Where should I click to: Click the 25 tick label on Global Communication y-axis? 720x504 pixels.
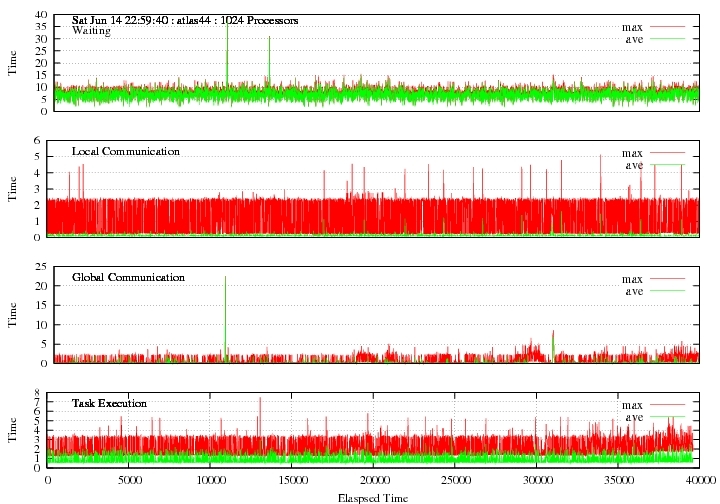point(40,267)
